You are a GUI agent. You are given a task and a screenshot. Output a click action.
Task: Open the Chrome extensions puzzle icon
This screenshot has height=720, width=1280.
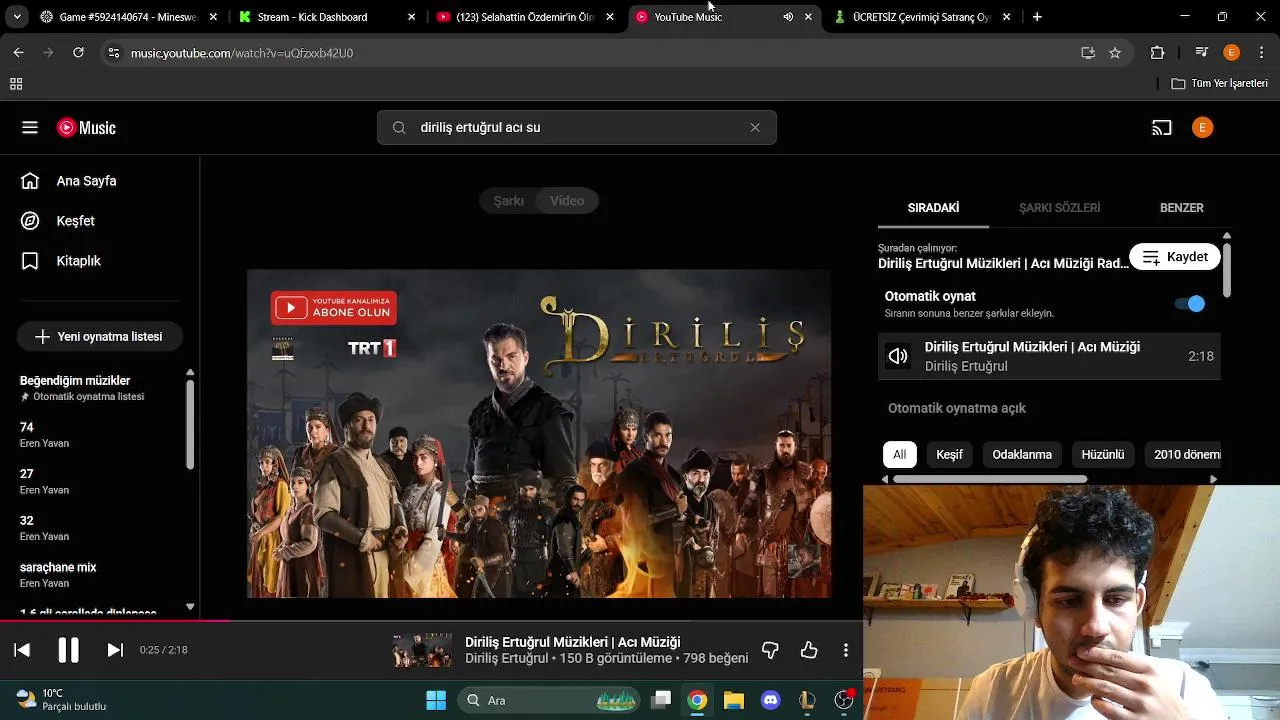1158,53
